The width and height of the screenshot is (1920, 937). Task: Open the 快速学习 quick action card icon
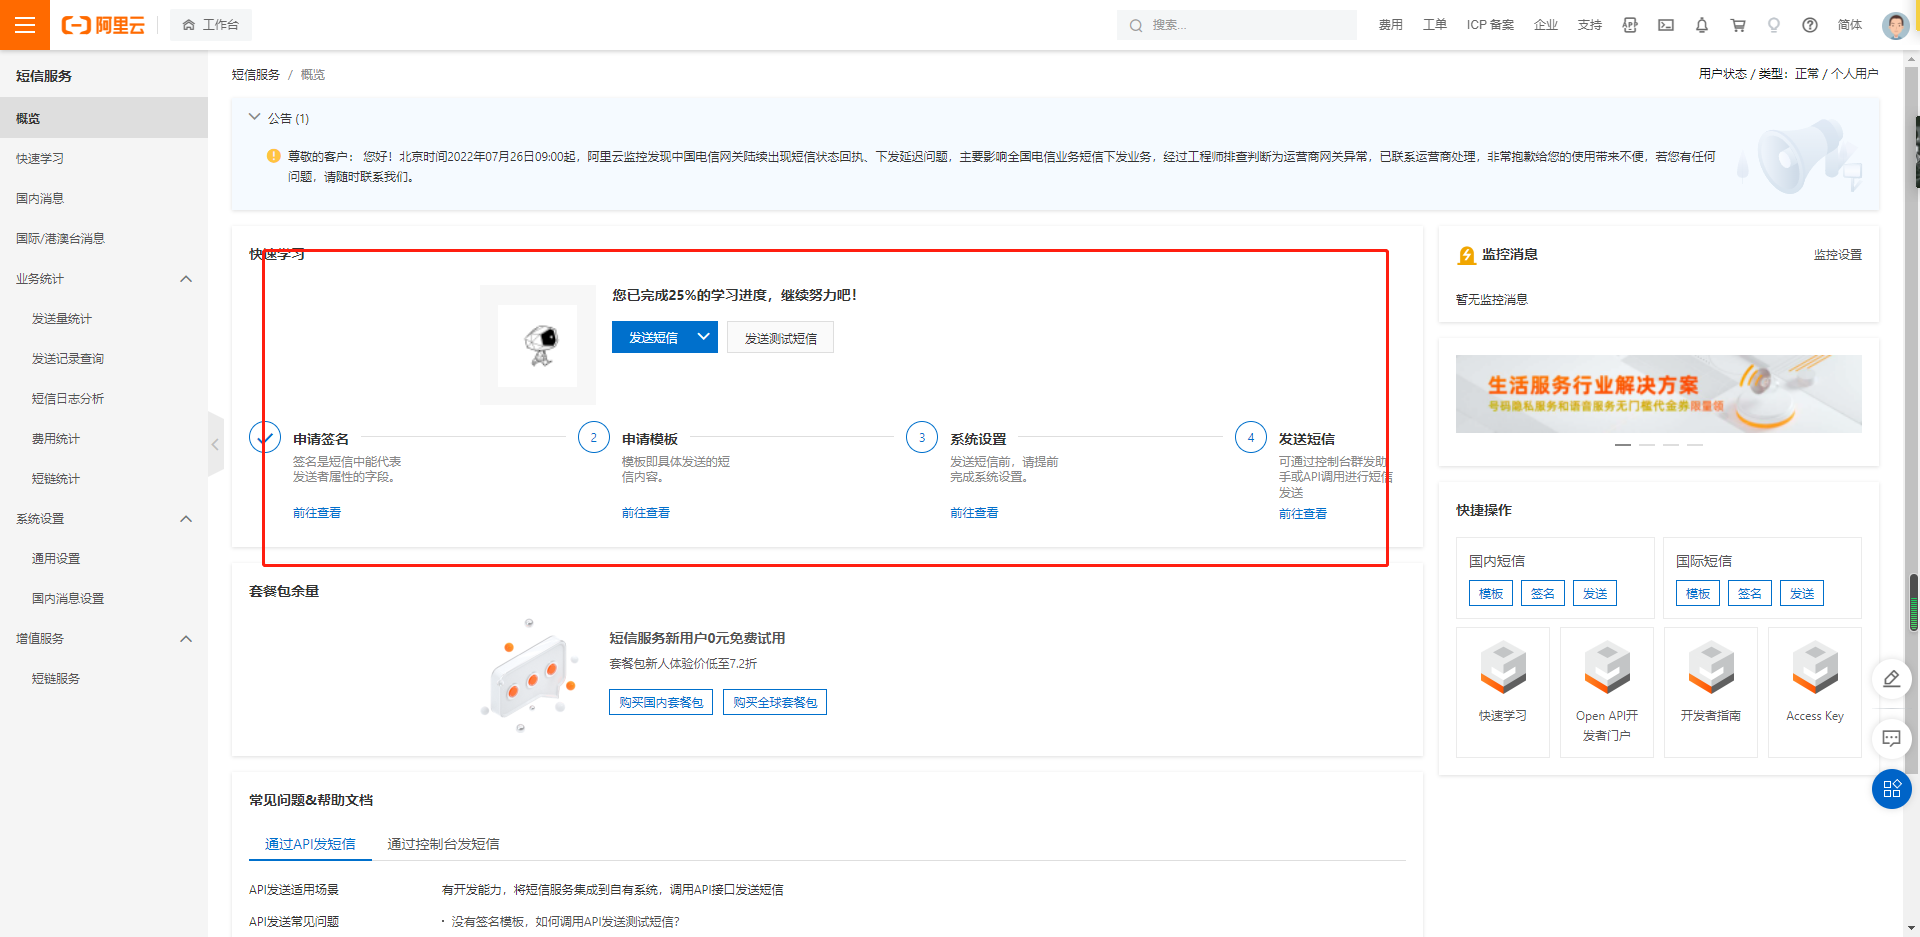coord(1503,668)
